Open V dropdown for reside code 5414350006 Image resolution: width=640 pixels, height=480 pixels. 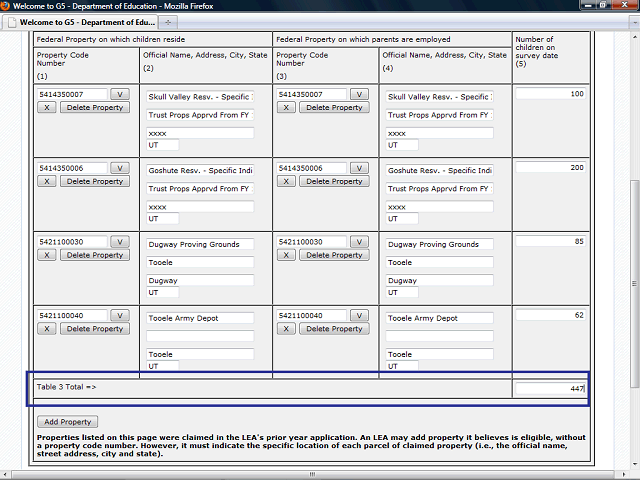coord(120,168)
